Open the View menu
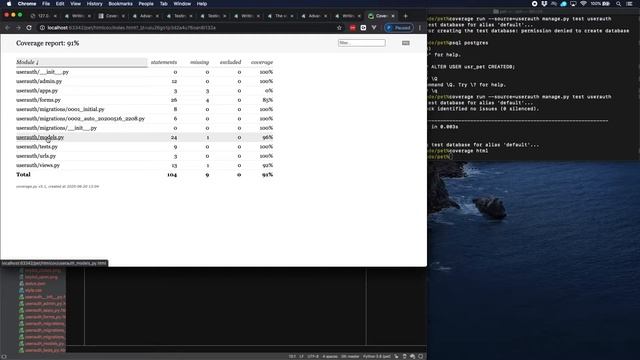 coord(76,4)
